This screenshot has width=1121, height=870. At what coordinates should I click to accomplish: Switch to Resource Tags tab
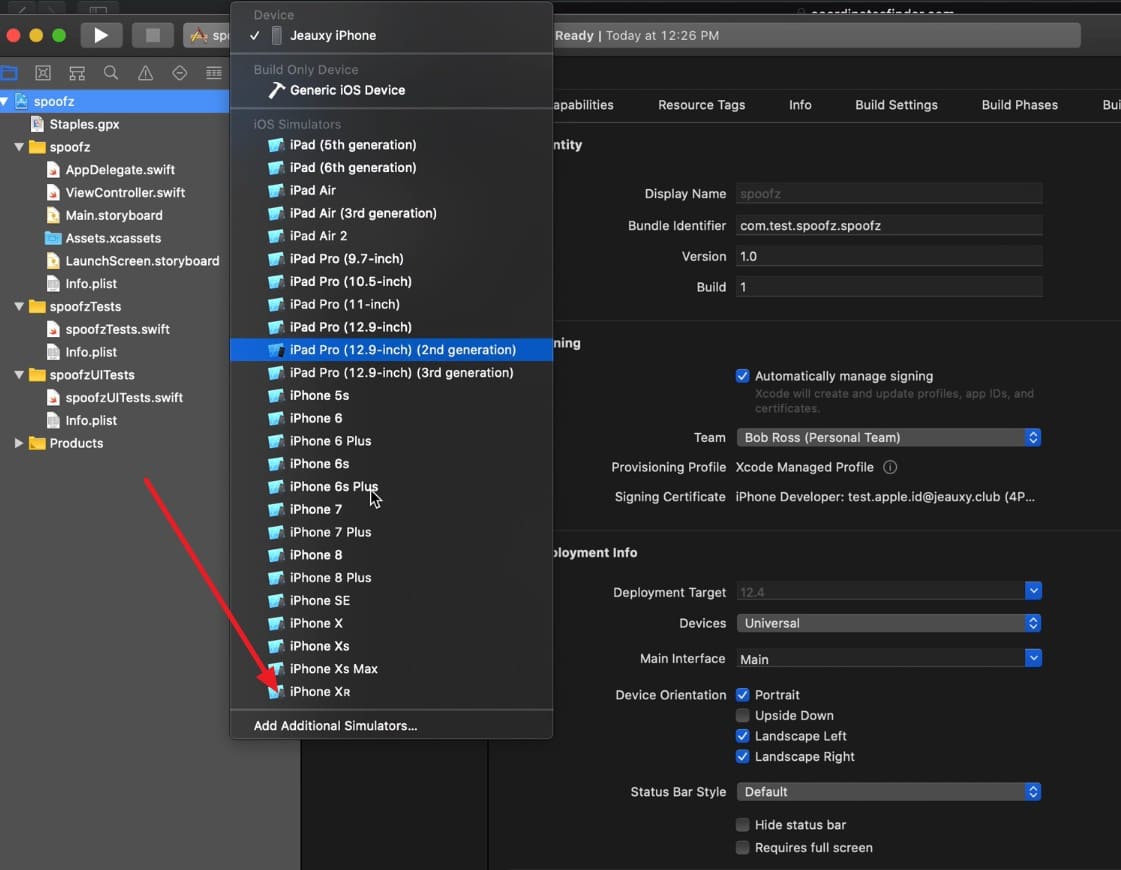(701, 105)
